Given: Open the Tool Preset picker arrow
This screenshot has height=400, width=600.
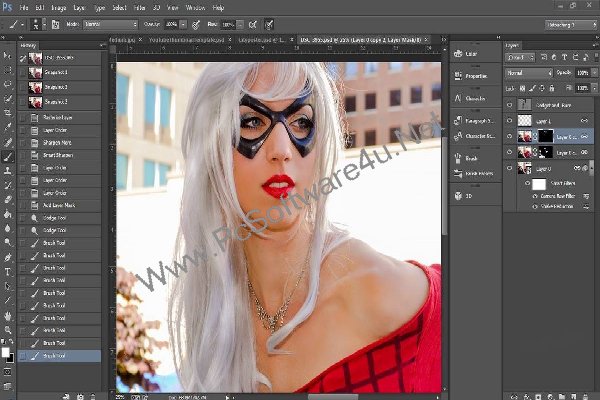Looking at the screenshot, I should coord(22,24).
